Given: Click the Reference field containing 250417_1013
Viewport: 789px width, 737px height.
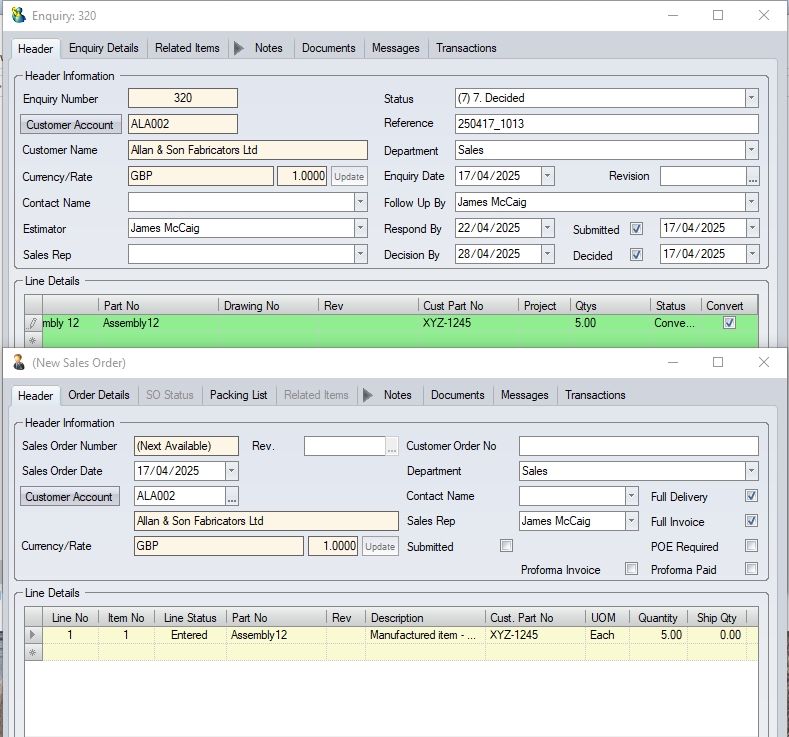Looking at the screenshot, I should point(605,124).
